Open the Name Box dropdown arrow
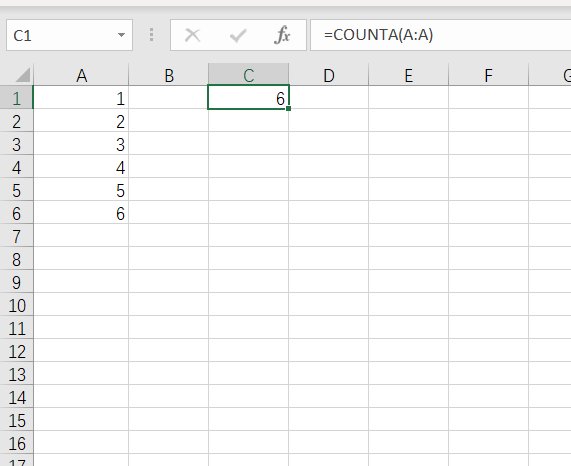This screenshot has height=466, width=571. tap(121, 35)
